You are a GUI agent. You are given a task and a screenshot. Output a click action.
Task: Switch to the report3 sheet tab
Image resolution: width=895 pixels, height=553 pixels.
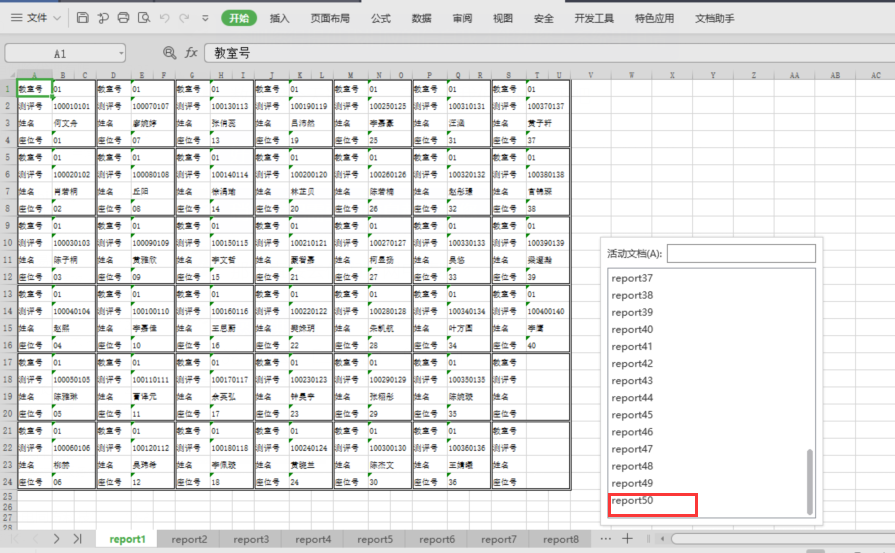(251, 539)
